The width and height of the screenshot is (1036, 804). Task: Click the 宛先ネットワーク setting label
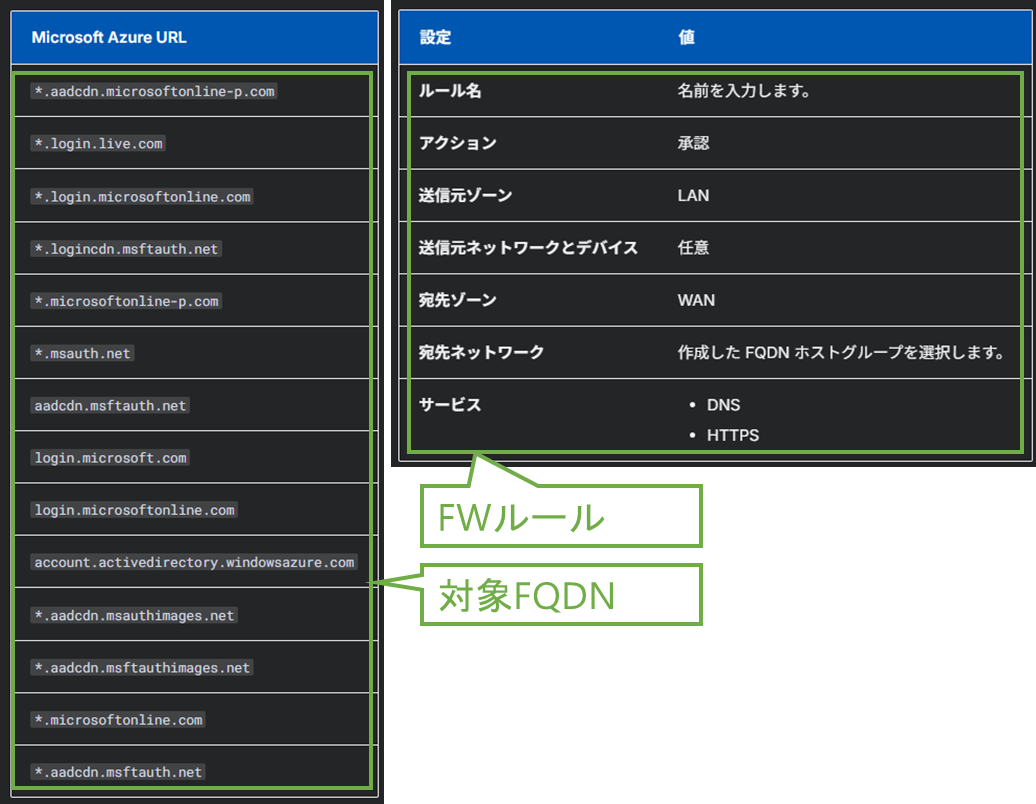tap(481, 352)
